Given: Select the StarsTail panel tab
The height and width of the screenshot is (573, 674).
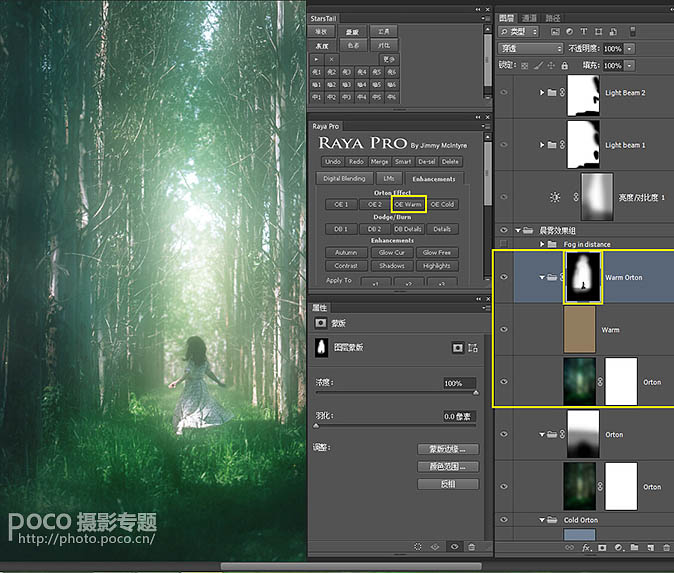Looking at the screenshot, I should (x=323, y=18).
